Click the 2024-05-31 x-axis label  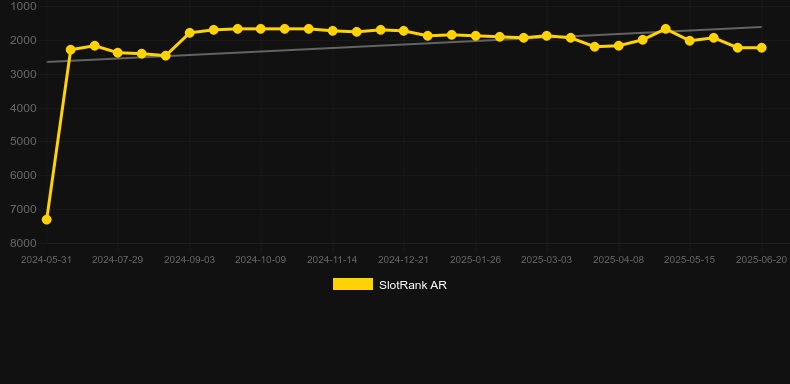coord(46,260)
